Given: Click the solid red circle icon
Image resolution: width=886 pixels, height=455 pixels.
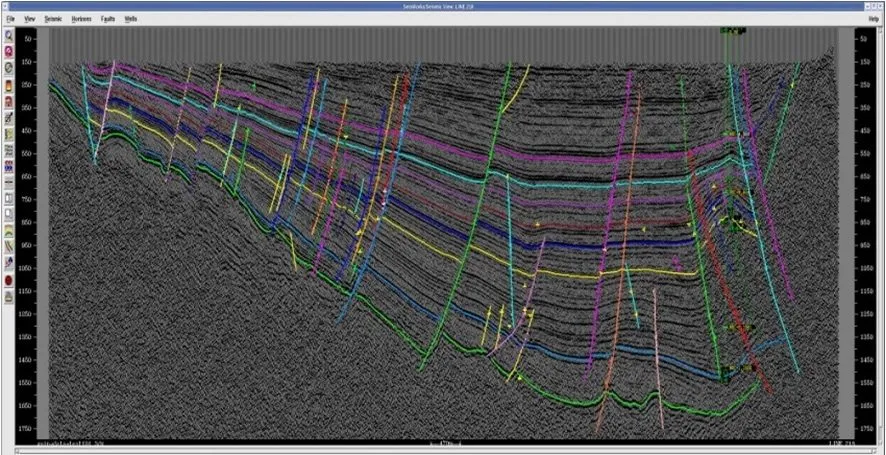Looking at the screenshot, I should click(10, 278).
